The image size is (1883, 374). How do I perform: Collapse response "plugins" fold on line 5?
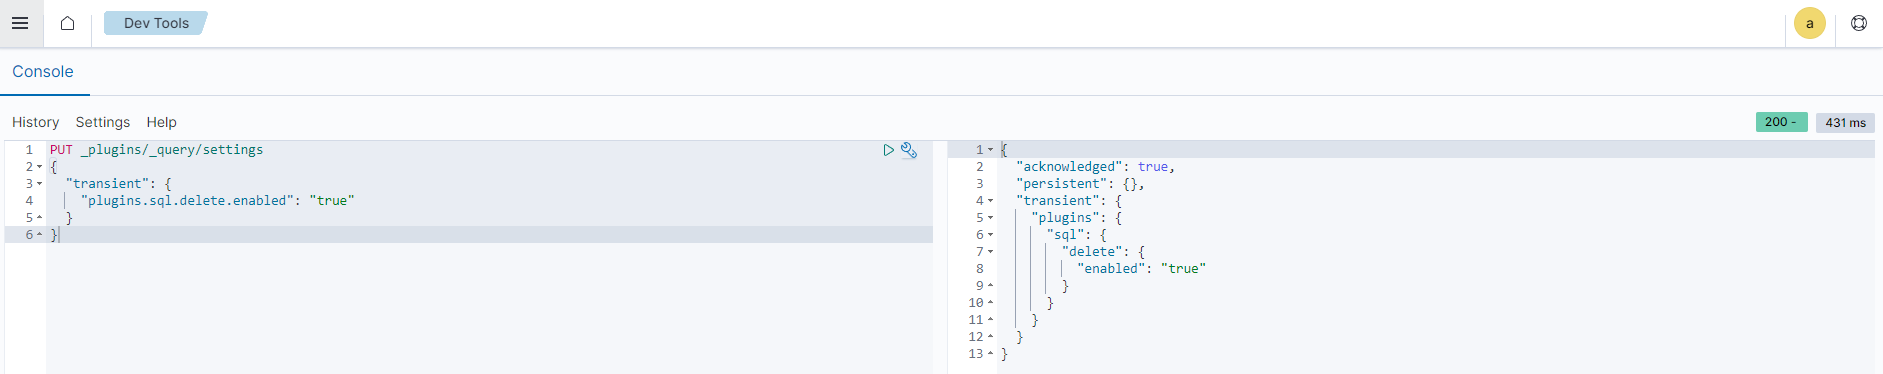coord(991,218)
